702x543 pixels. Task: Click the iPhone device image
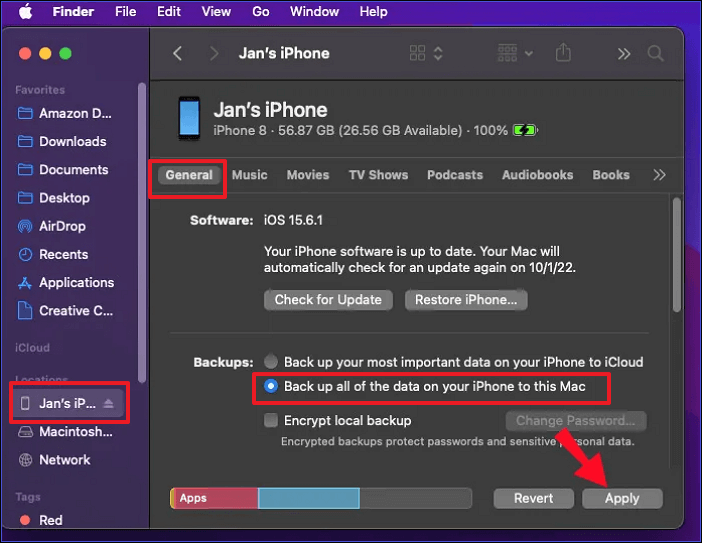click(x=189, y=119)
